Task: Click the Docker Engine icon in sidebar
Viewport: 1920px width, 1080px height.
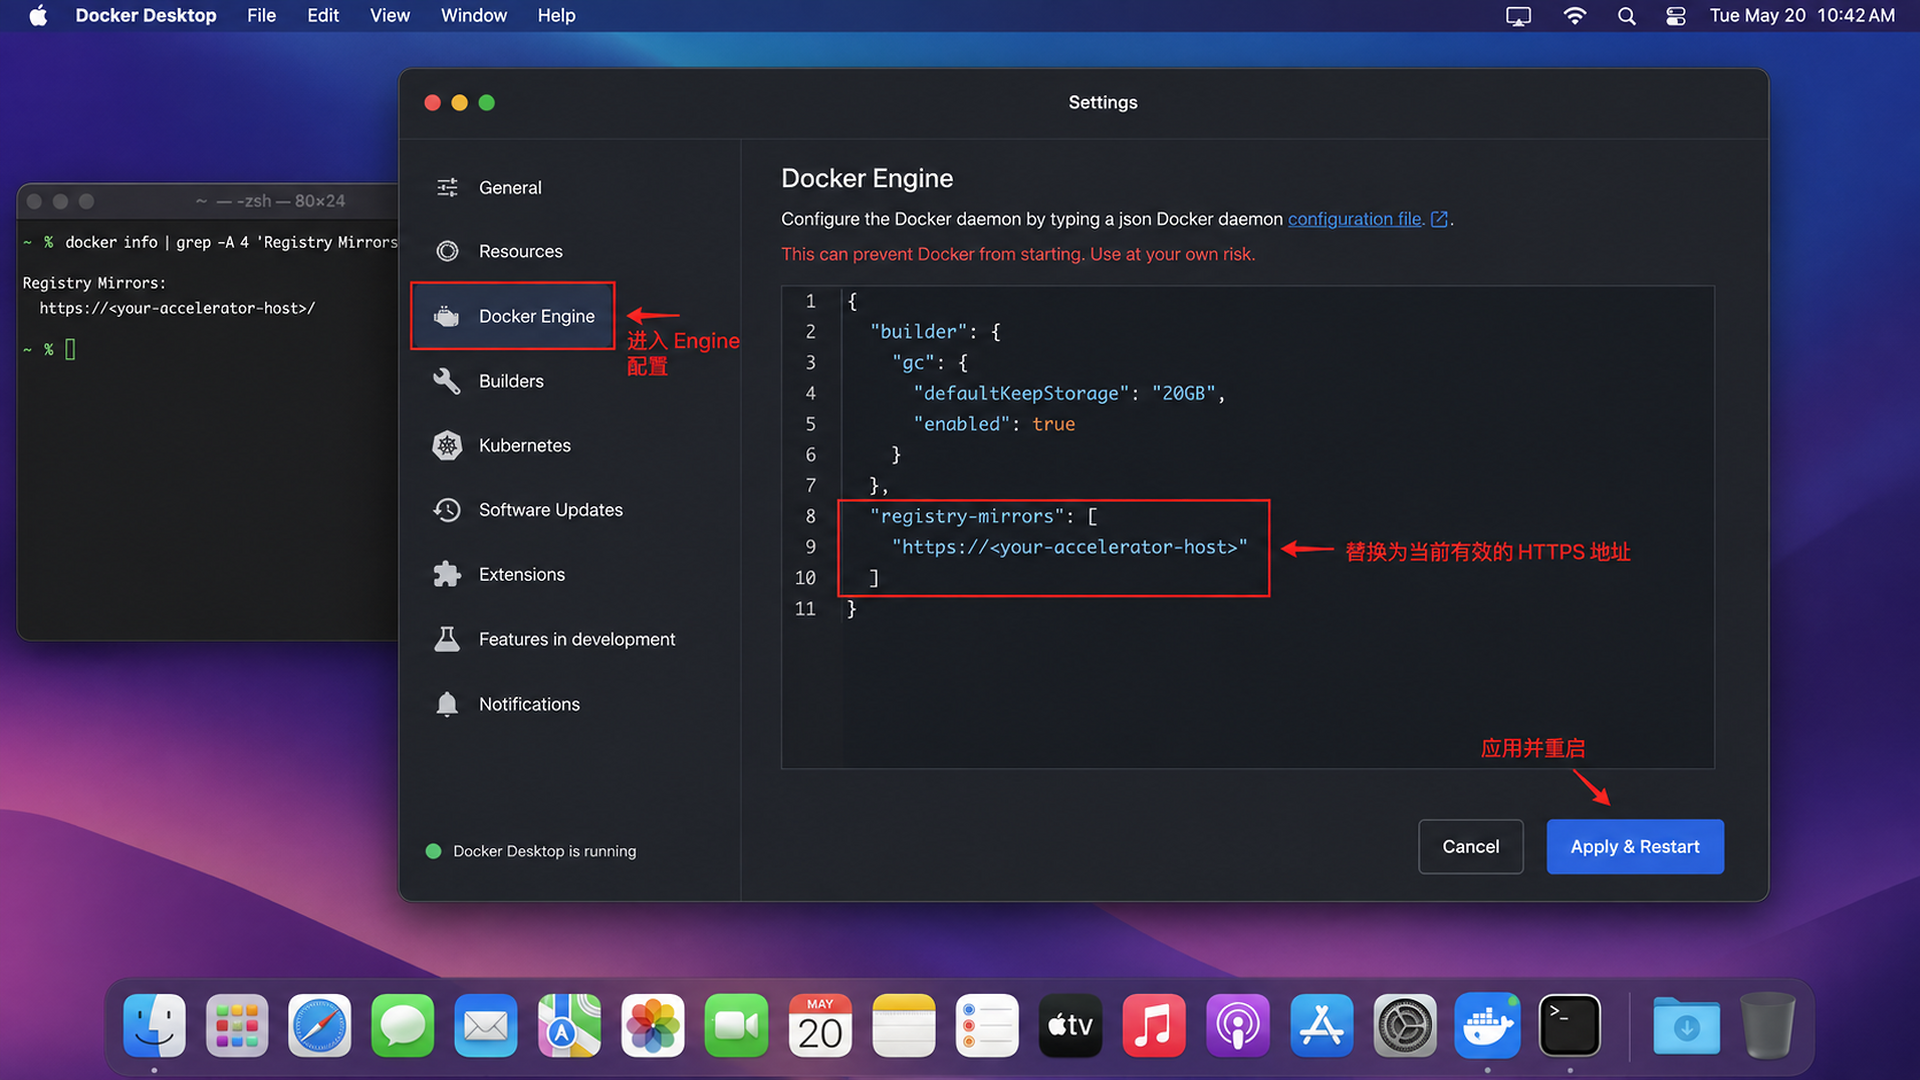Action: click(447, 316)
